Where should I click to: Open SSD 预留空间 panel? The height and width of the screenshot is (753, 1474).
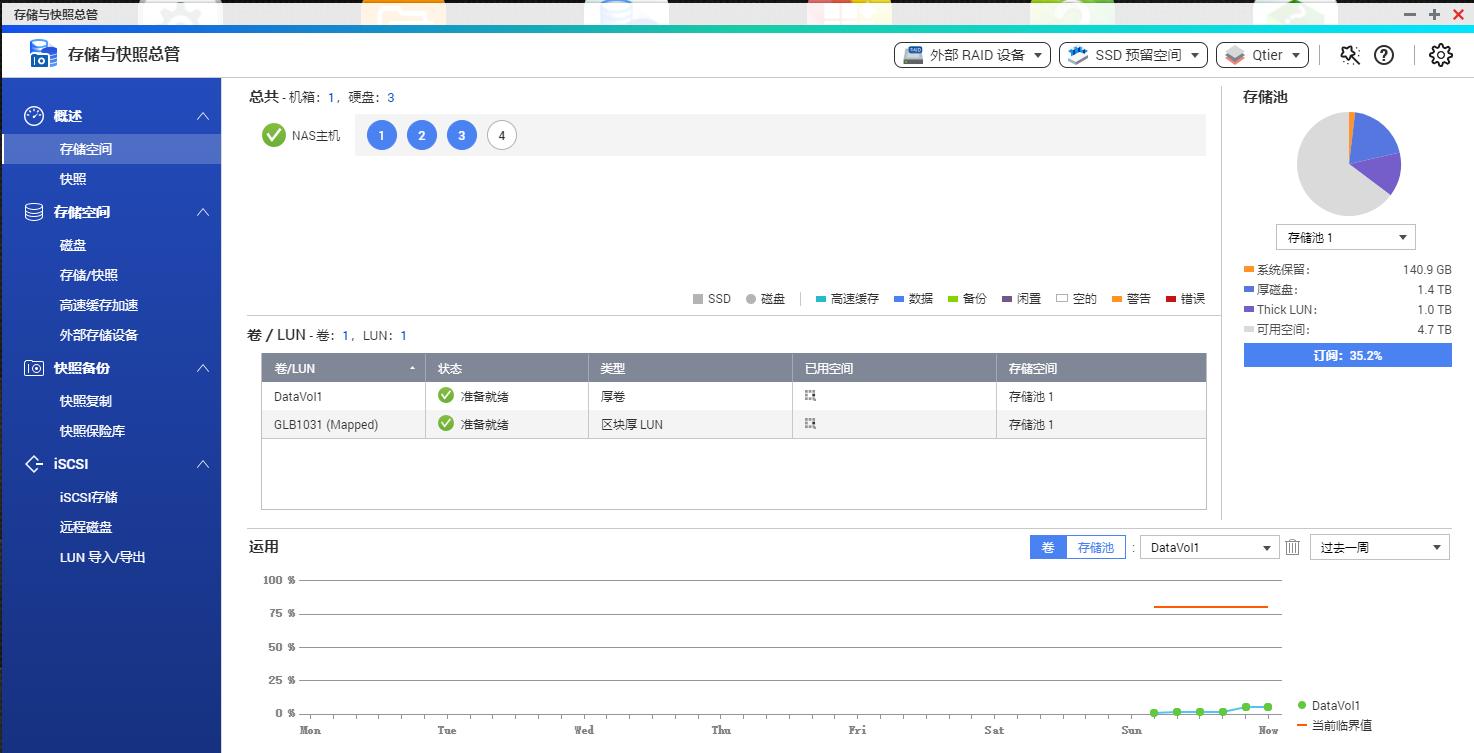(x=1132, y=56)
